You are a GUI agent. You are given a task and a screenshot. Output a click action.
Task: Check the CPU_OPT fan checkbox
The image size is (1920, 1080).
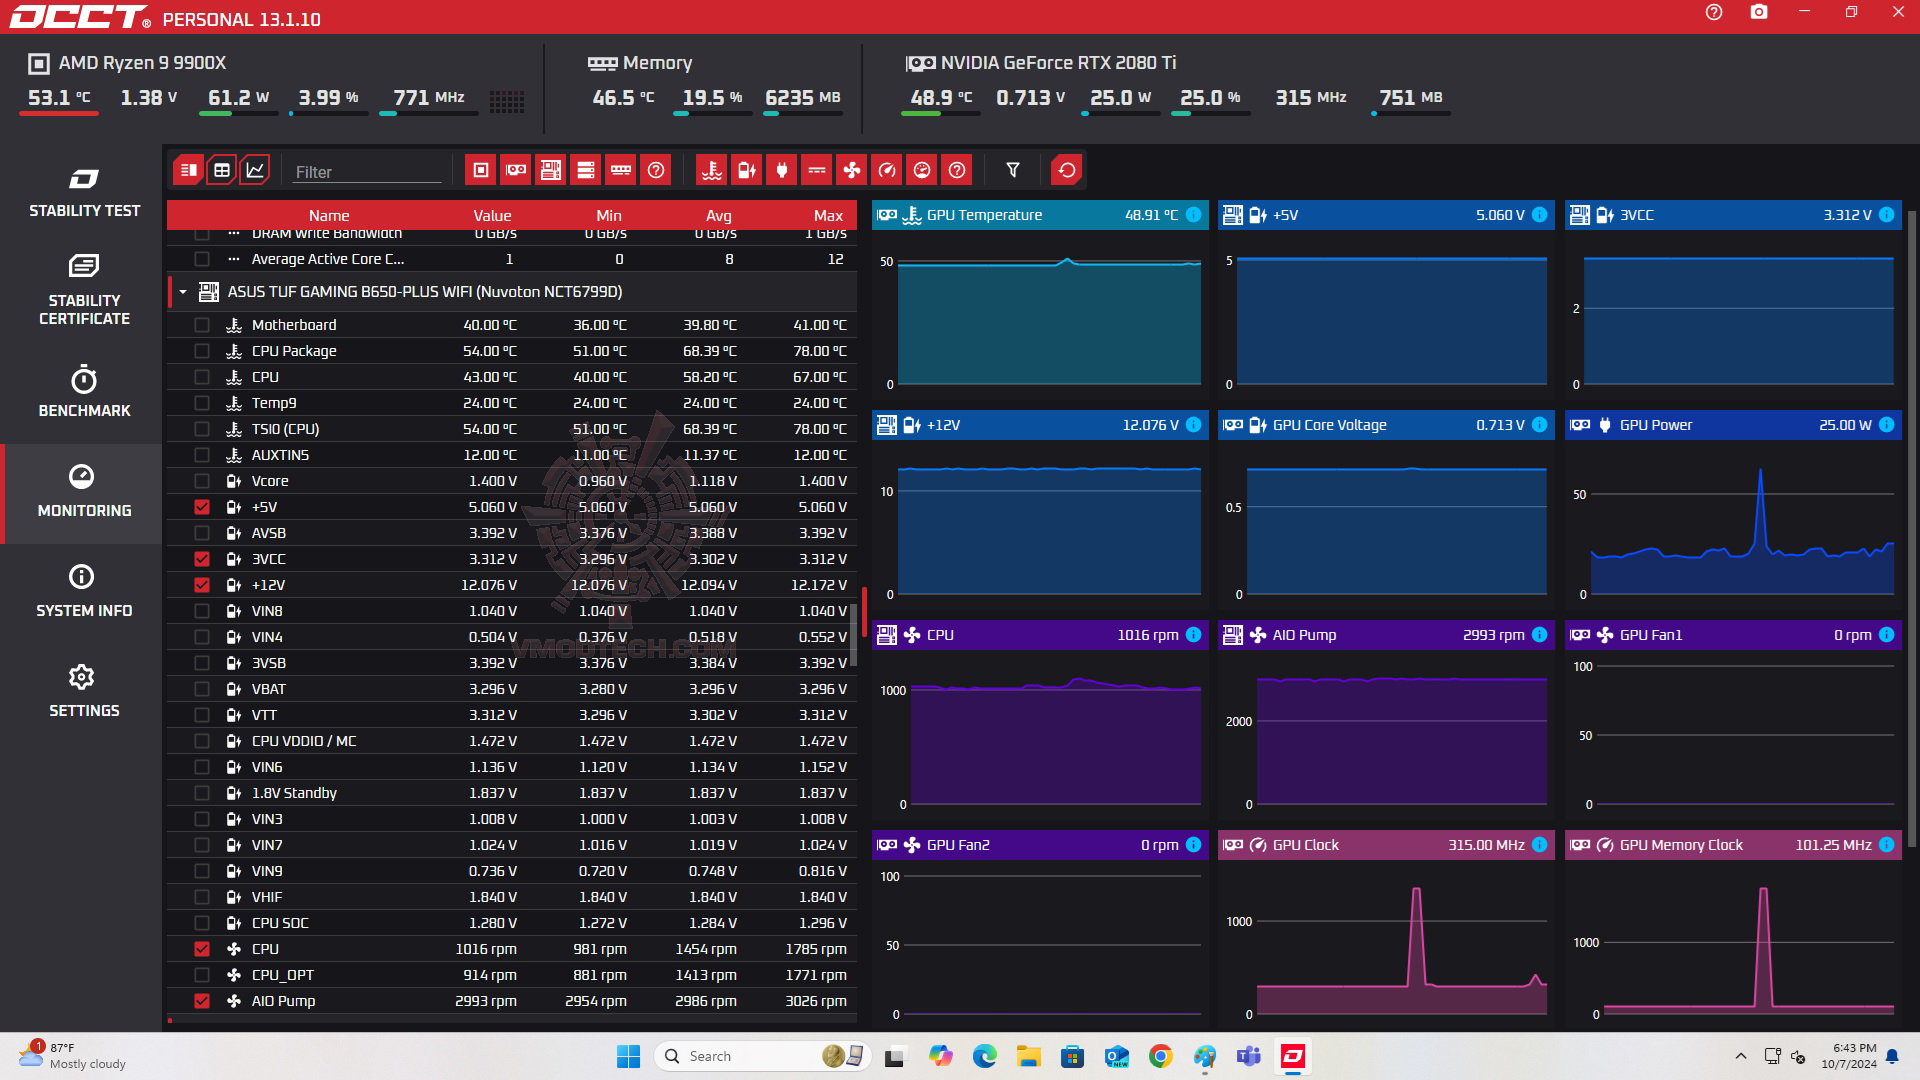(x=202, y=975)
